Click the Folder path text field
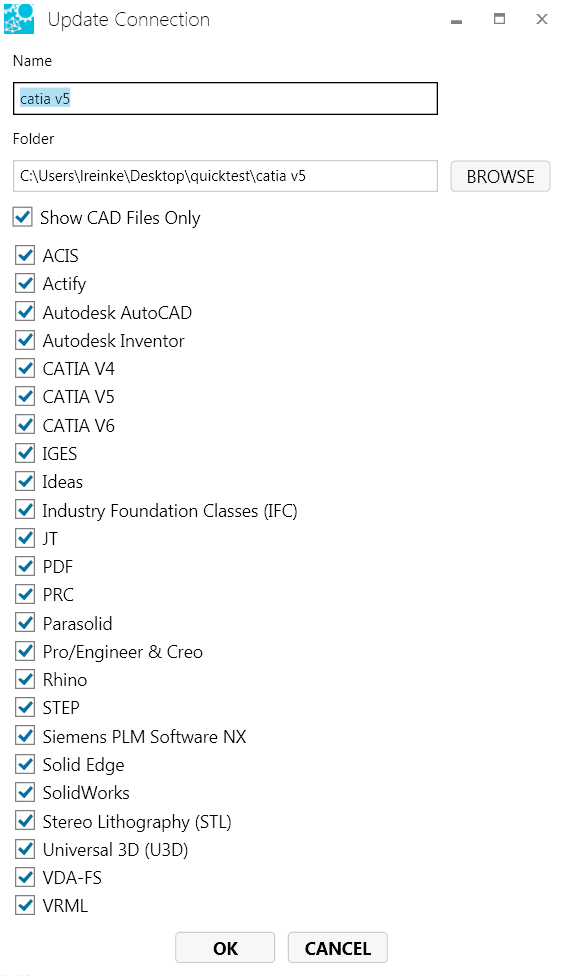The image size is (563, 976). [x=225, y=176]
